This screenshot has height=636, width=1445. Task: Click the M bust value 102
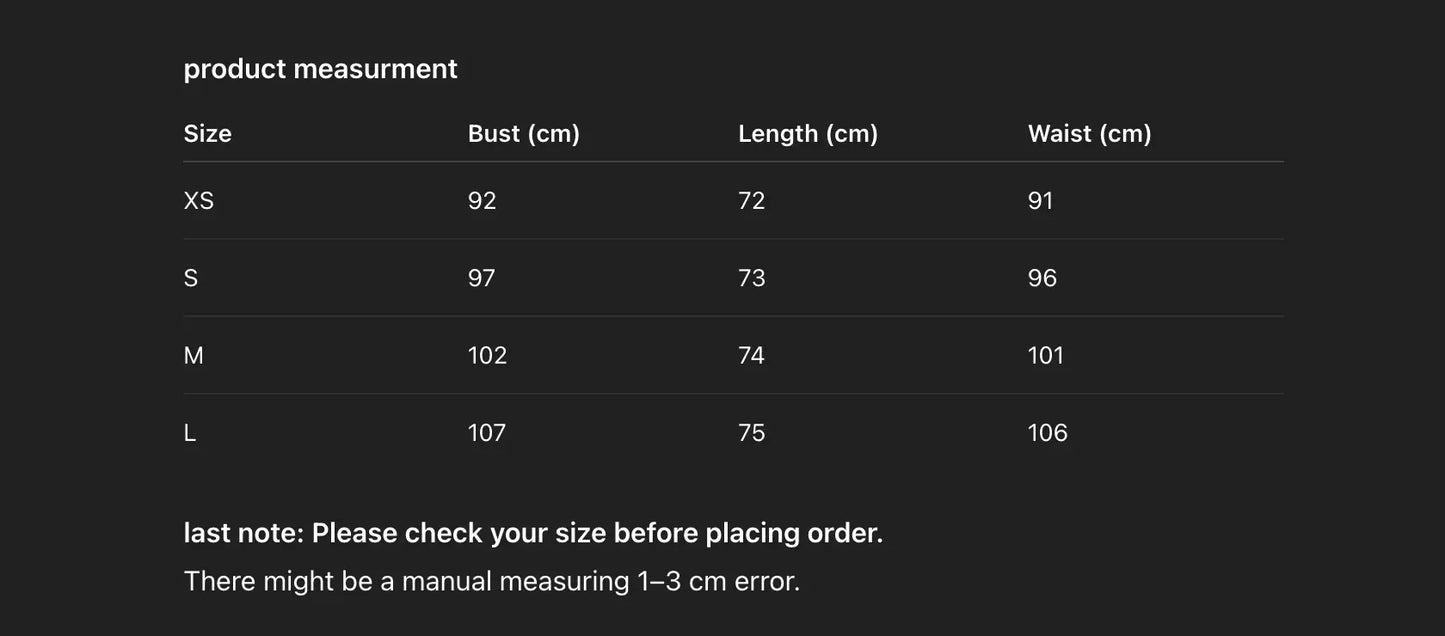(488, 355)
